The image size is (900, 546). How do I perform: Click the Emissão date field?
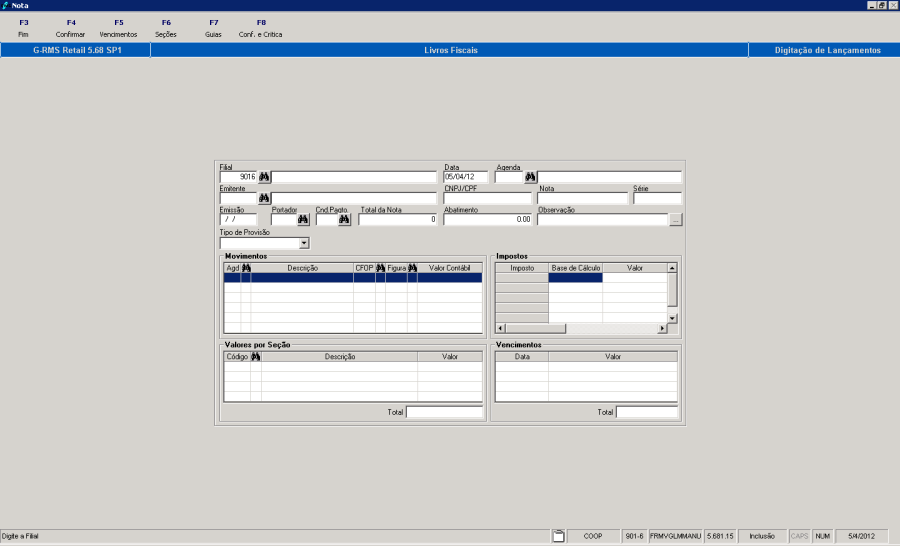pyautogui.click(x=238, y=219)
